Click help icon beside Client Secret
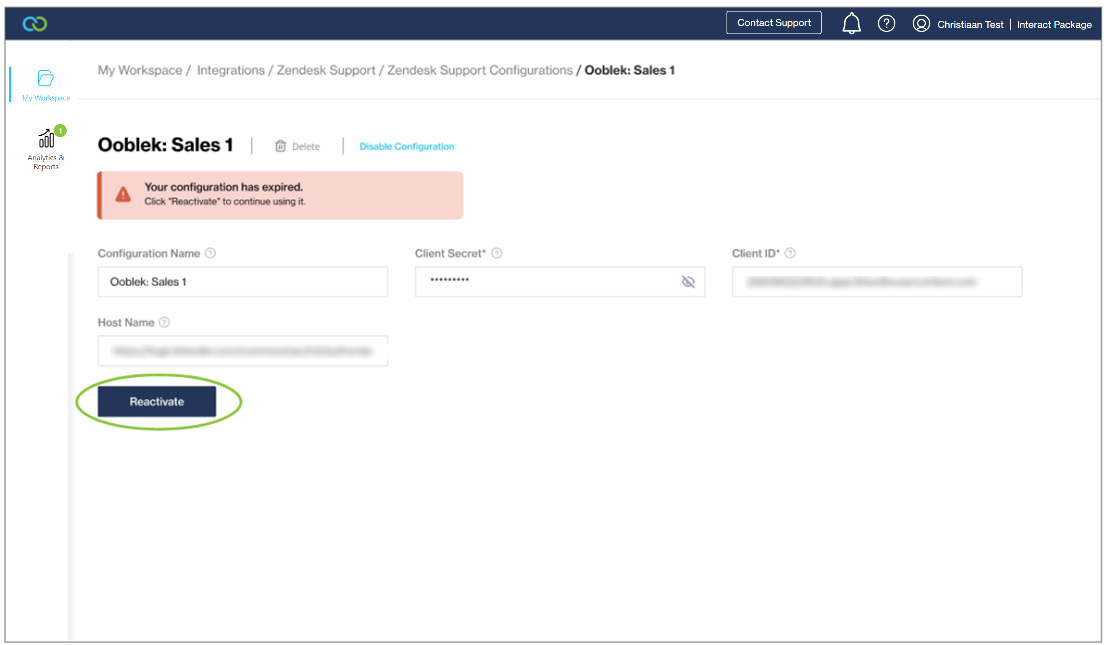Viewport: 1104px width, 645px height. pyautogui.click(x=497, y=254)
